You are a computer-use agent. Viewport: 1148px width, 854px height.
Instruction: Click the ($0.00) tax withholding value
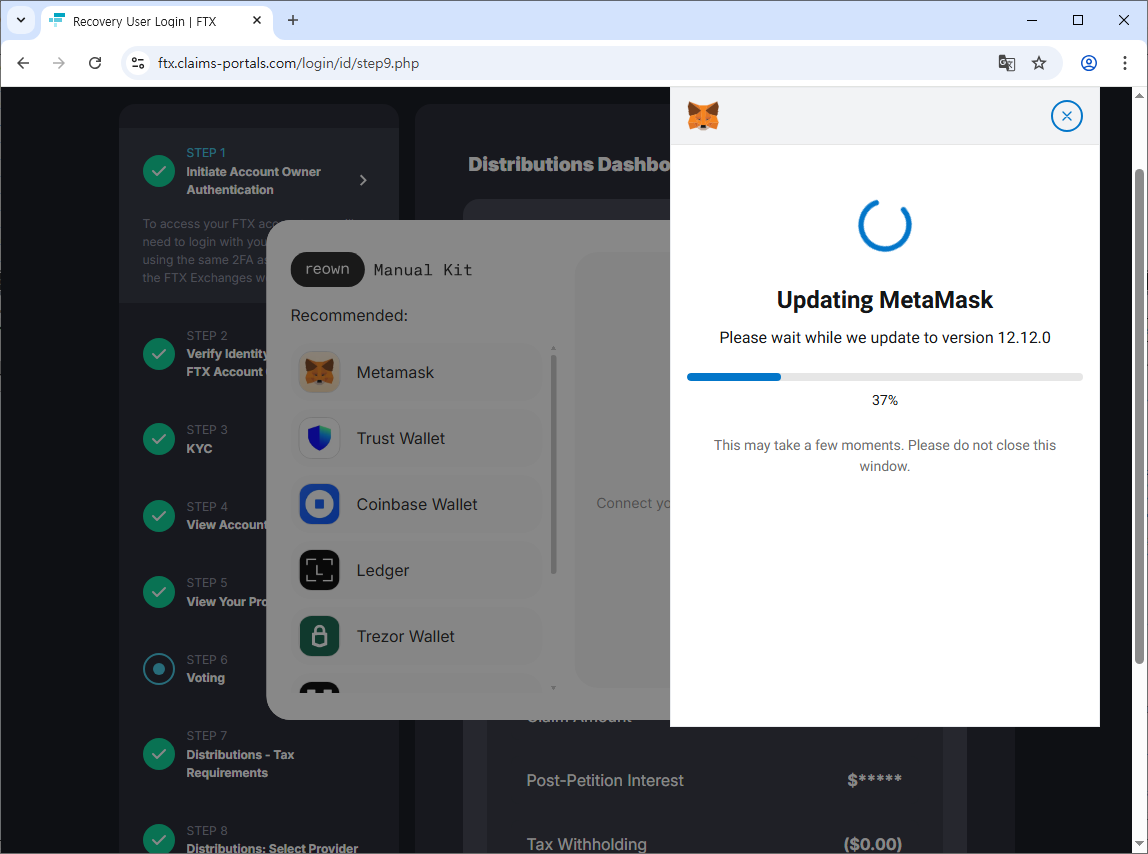pos(873,844)
